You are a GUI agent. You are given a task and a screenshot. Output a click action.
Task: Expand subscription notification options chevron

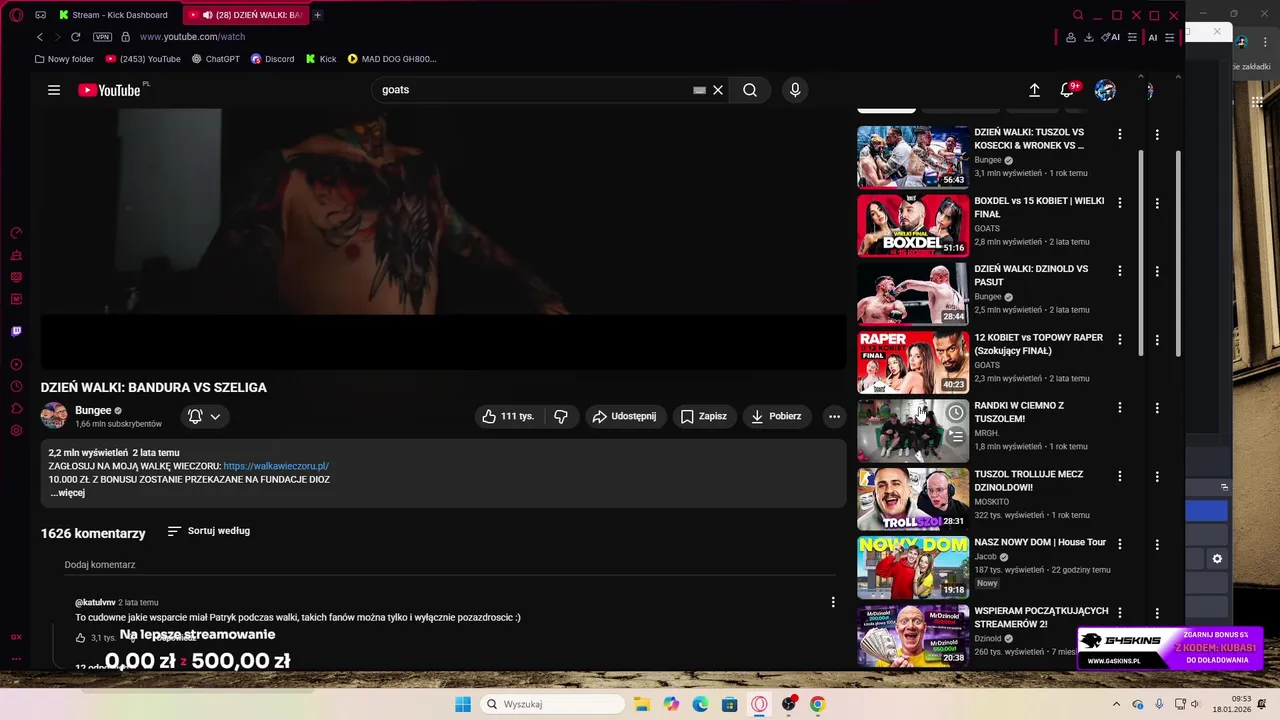click(215, 416)
